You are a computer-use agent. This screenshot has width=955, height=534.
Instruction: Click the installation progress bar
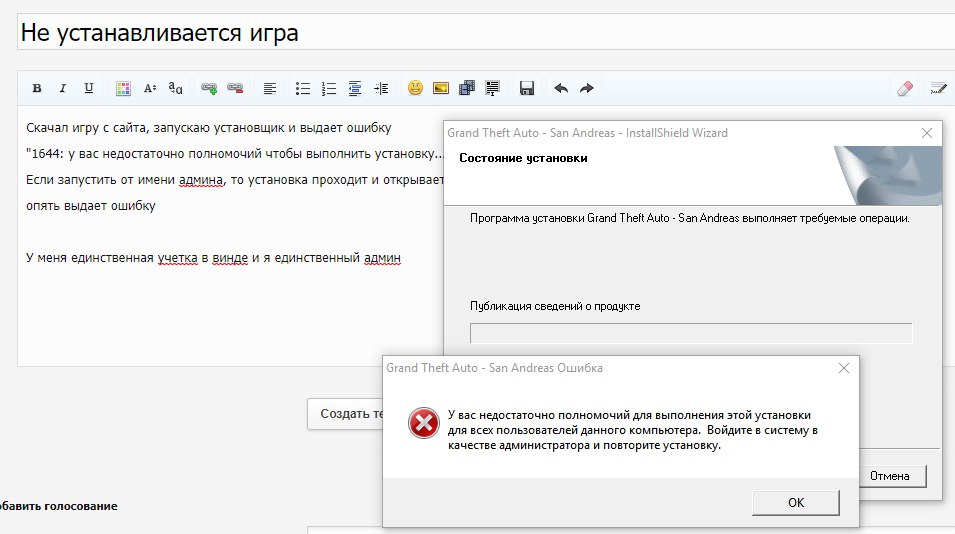click(x=691, y=333)
